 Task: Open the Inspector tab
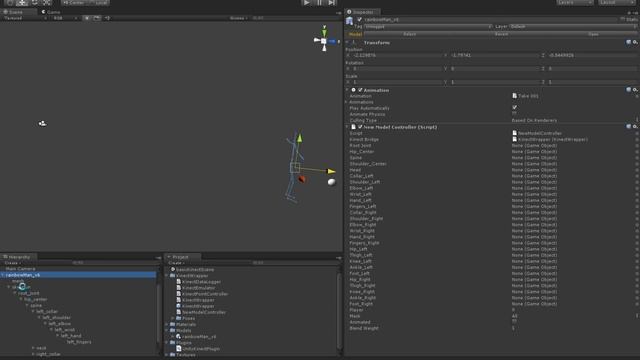(x=362, y=12)
